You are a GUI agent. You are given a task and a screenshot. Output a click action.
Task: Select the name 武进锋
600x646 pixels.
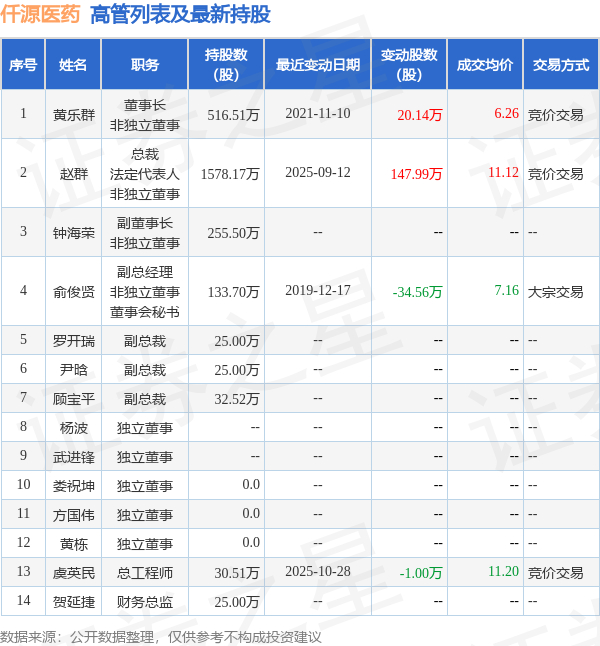pyautogui.click(x=74, y=457)
